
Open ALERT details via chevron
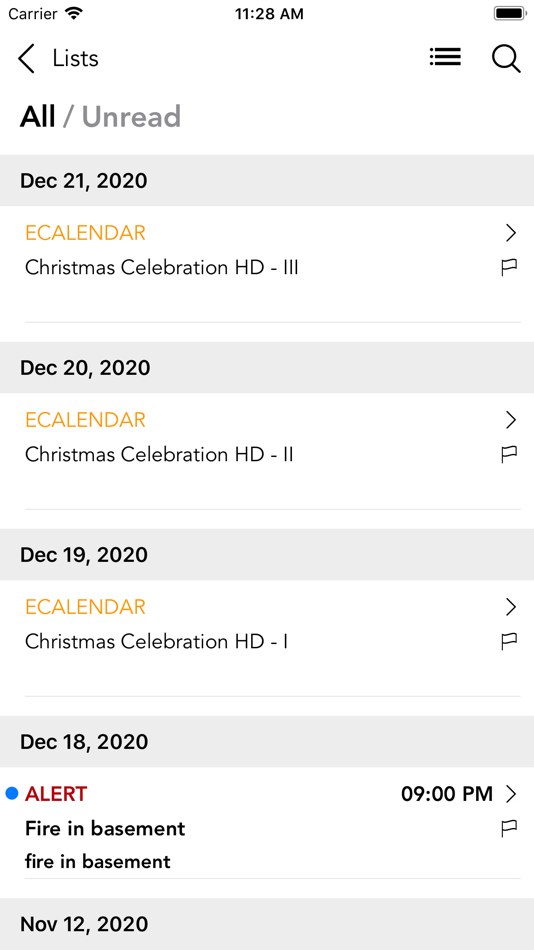click(511, 794)
